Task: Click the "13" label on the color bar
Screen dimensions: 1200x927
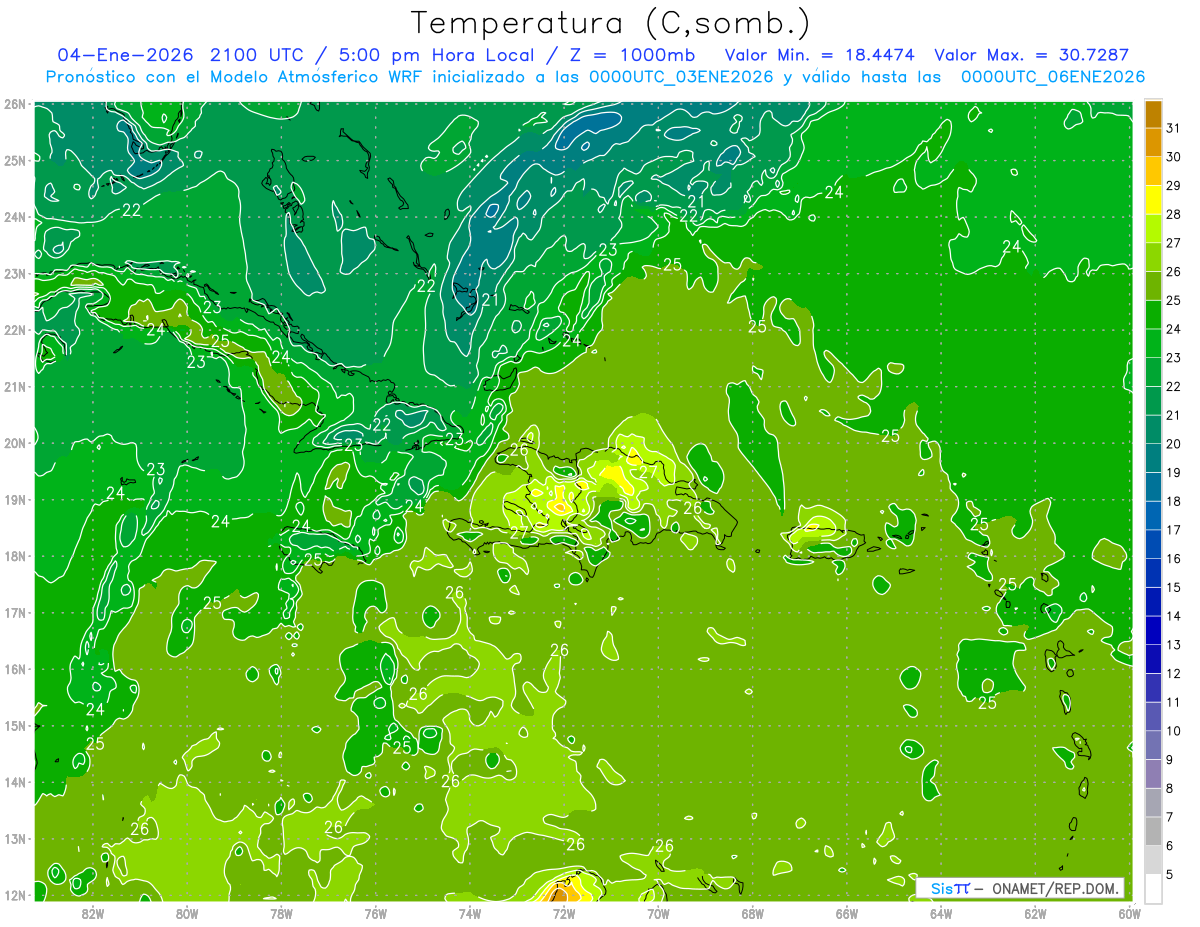Action: [1173, 645]
